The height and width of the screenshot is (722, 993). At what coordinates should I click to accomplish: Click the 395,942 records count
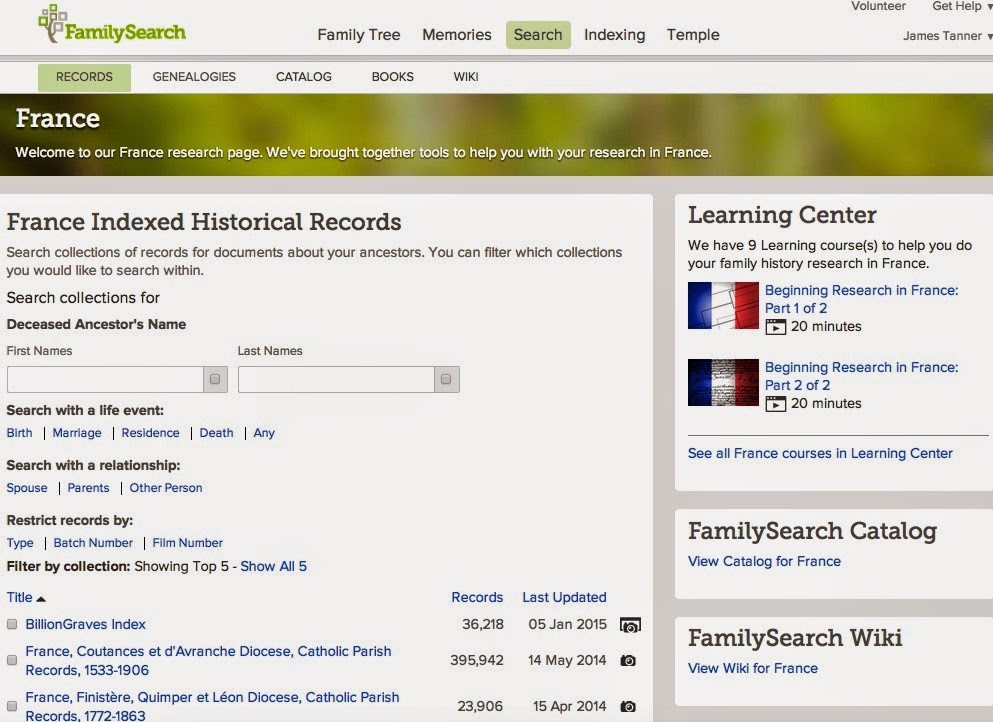point(477,661)
